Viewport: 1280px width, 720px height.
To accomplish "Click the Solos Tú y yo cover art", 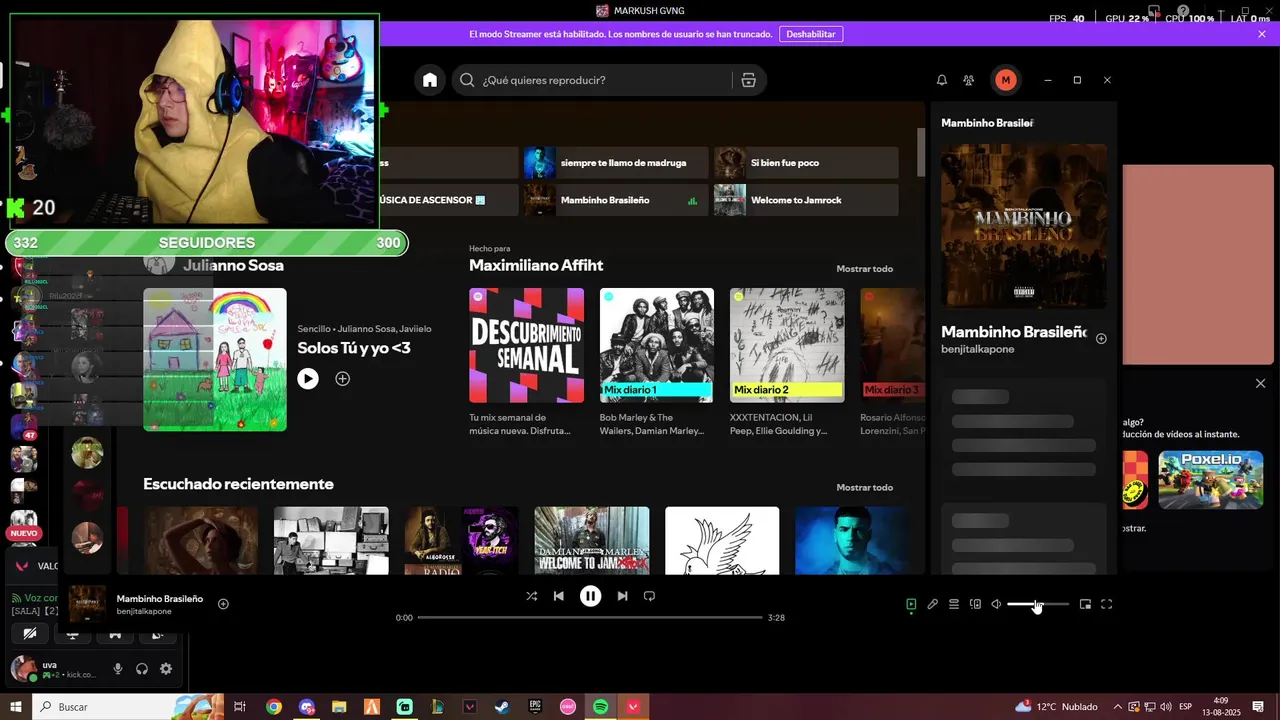I will pyautogui.click(x=215, y=360).
